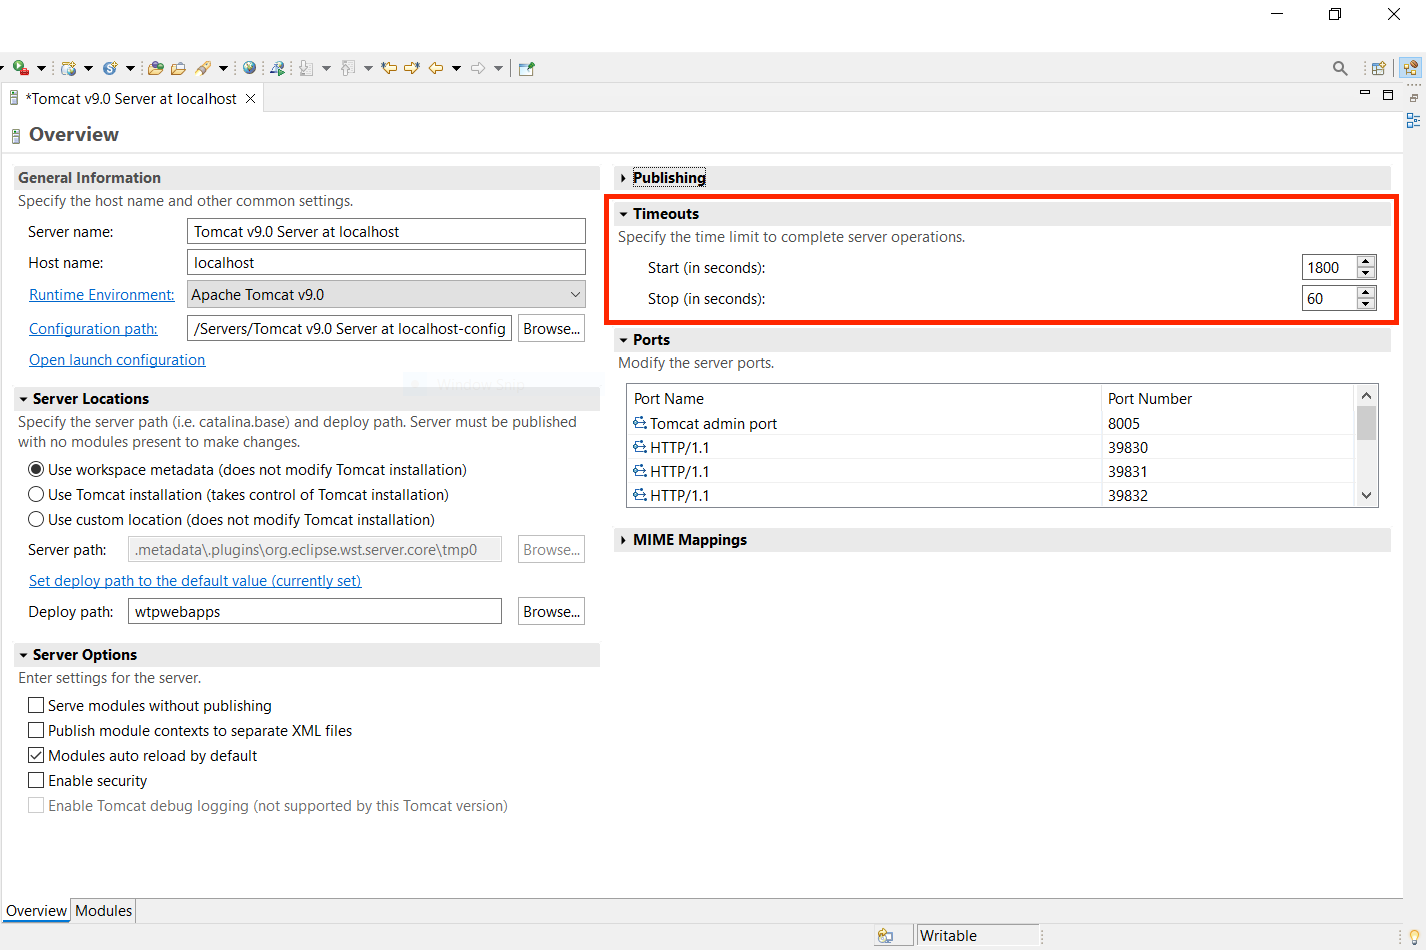Select the Tomcat v9.0 Server at localhost tab
The width and height of the screenshot is (1426, 950).
pos(132,98)
